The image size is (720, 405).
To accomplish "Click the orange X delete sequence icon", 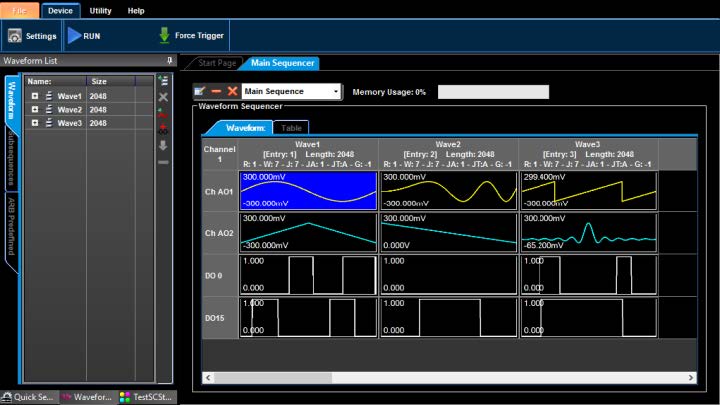I will pos(232,91).
